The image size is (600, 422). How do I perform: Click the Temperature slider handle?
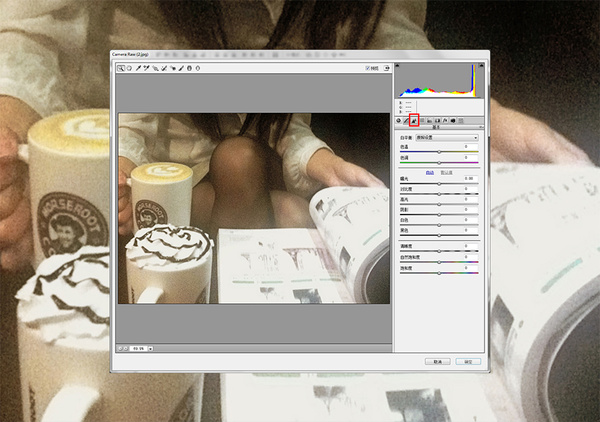tap(439, 152)
